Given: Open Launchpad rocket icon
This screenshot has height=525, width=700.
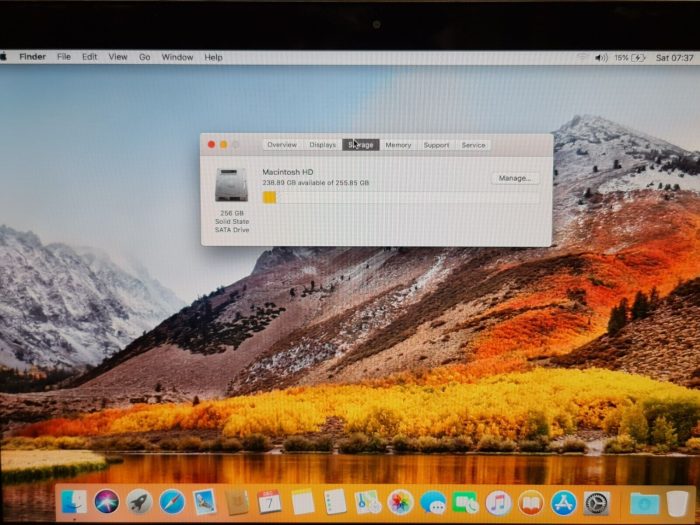Looking at the screenshot, I should point(139,502).
